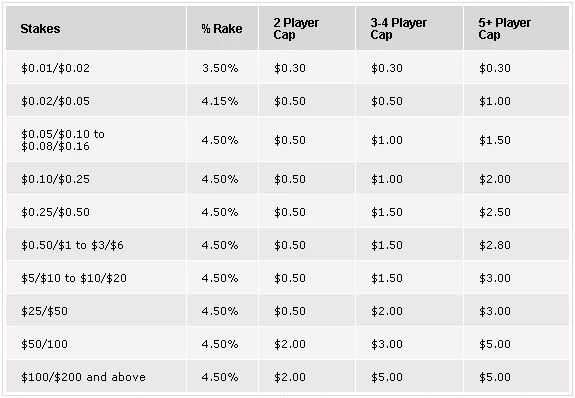
Task: Select the 3-4 Player Cap header
Action: point(409,28)
